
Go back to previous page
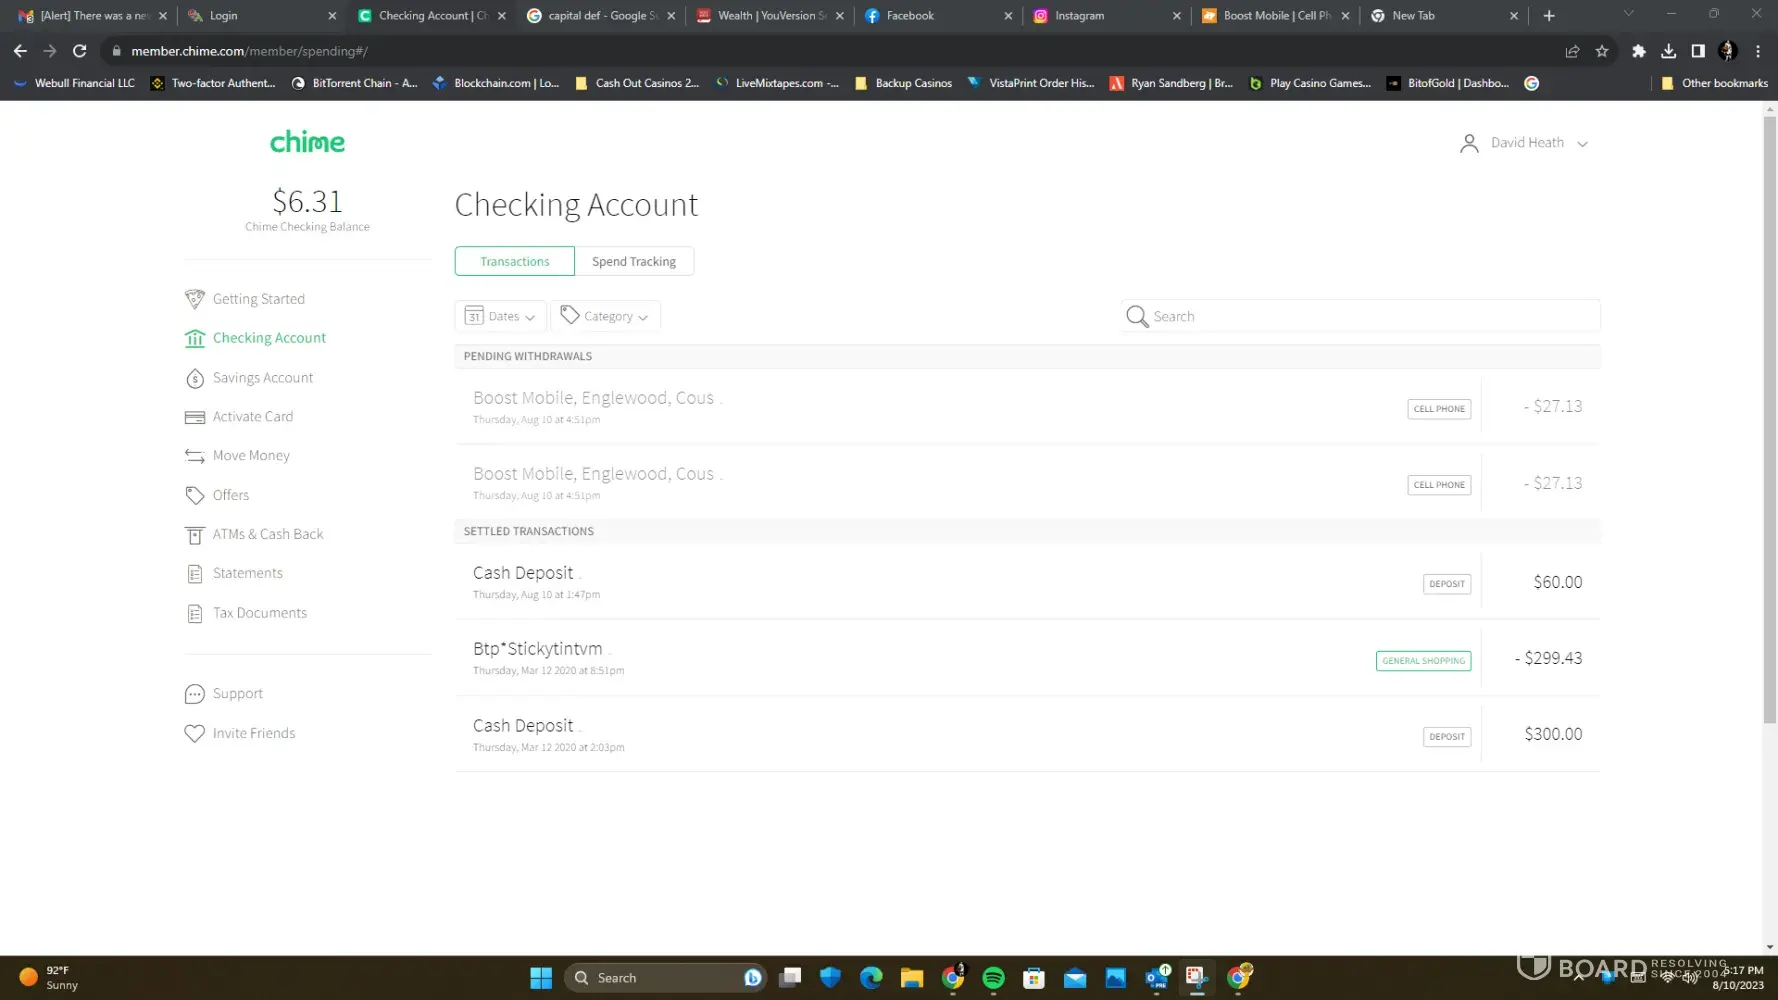[20, 51]
